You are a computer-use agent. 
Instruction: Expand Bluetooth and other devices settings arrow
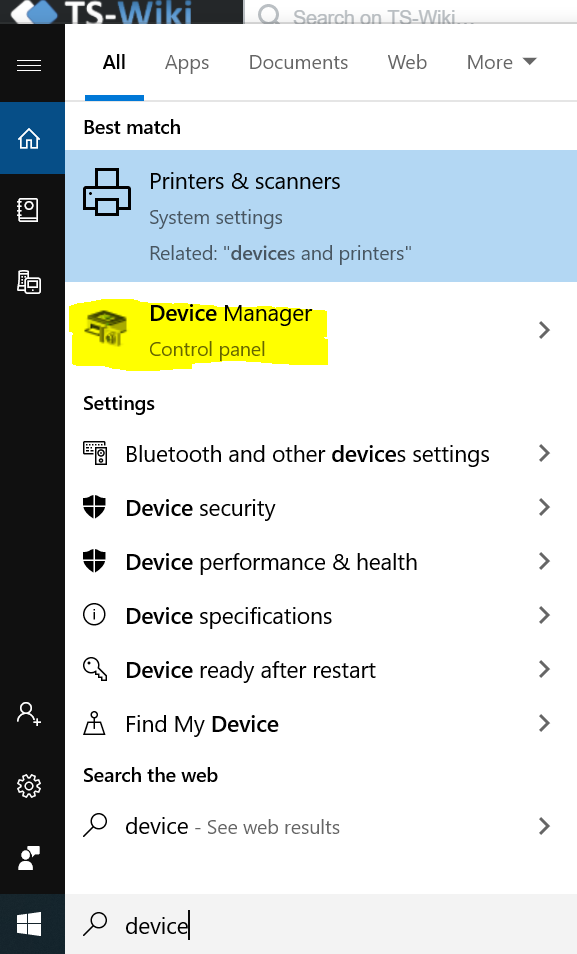(544, 453)
